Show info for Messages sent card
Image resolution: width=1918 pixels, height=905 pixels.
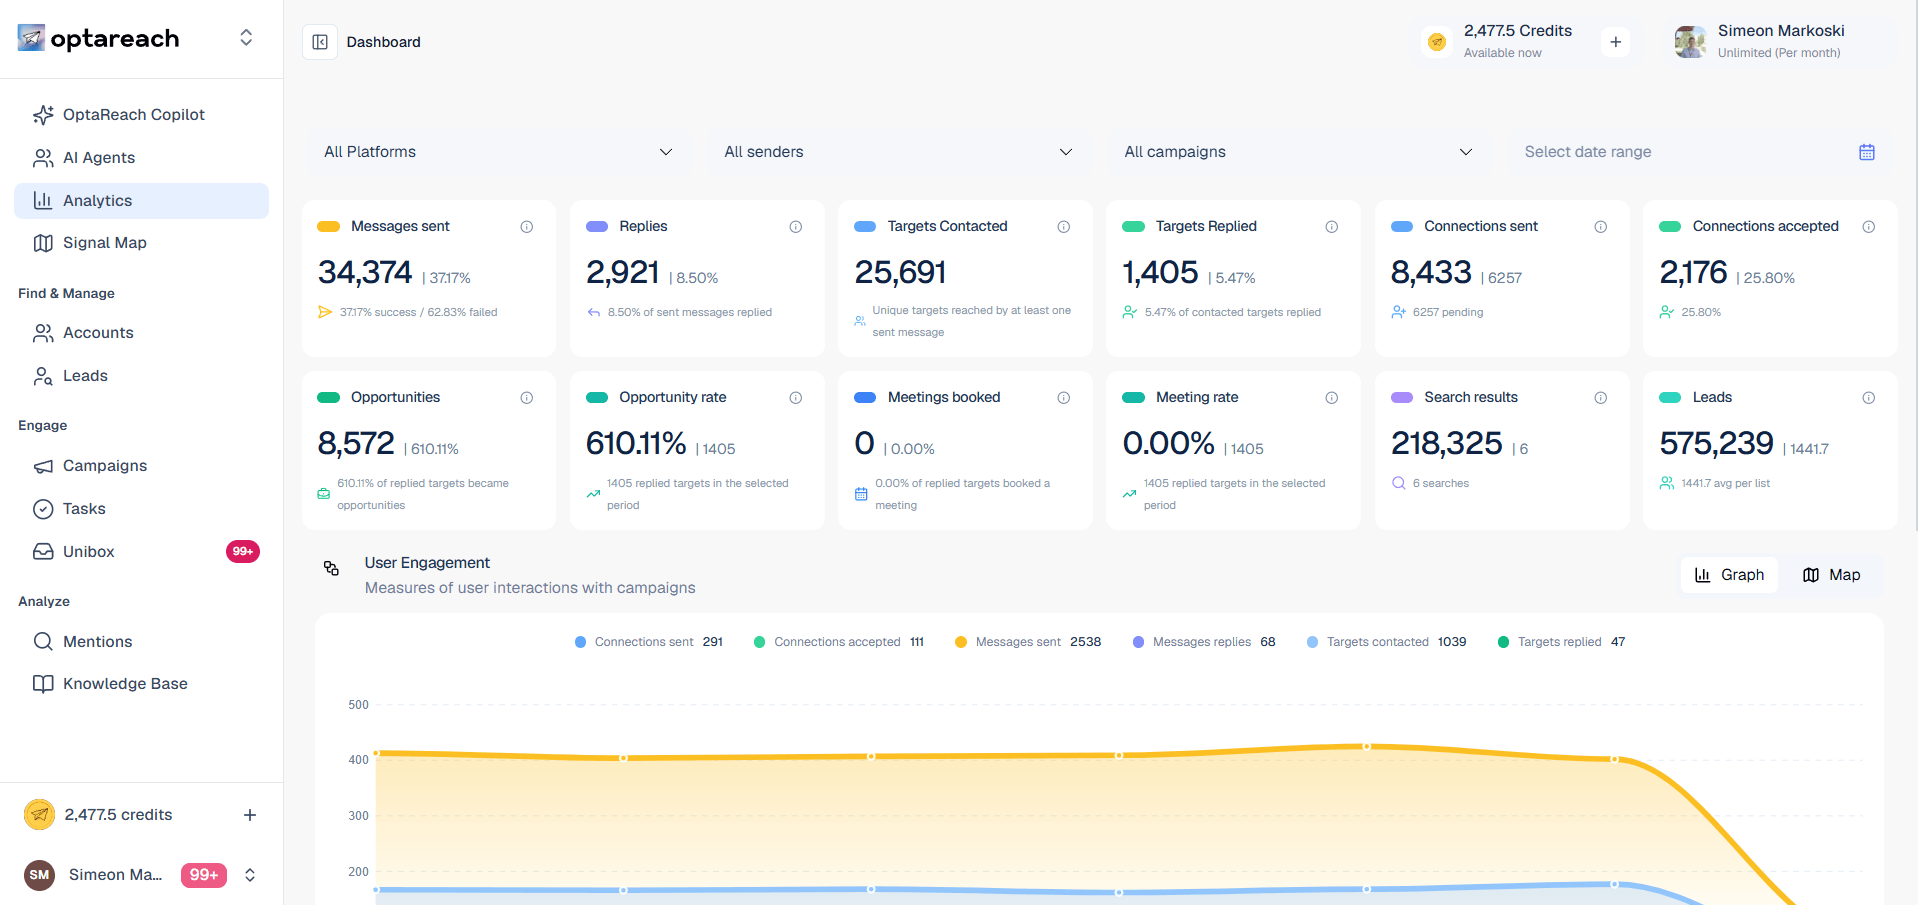527,227
